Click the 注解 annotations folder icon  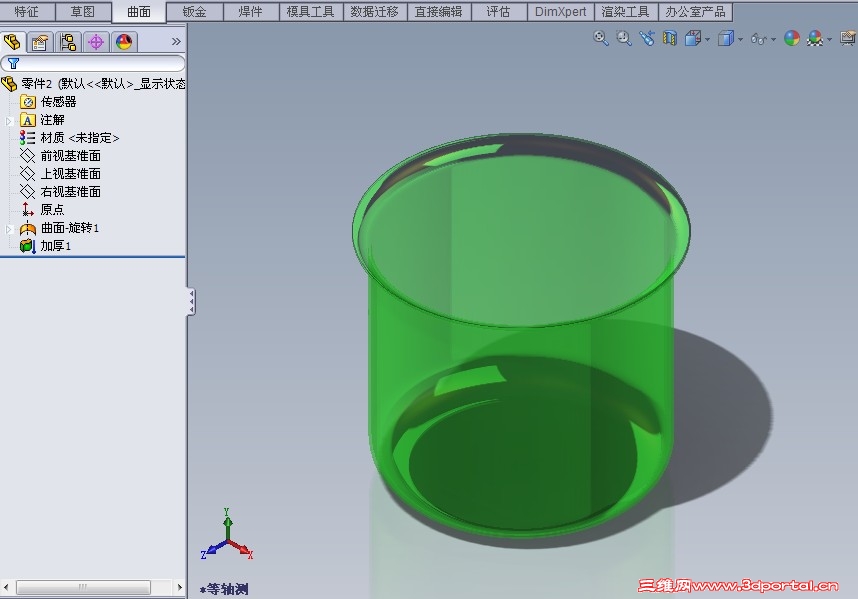click(28, 120)
